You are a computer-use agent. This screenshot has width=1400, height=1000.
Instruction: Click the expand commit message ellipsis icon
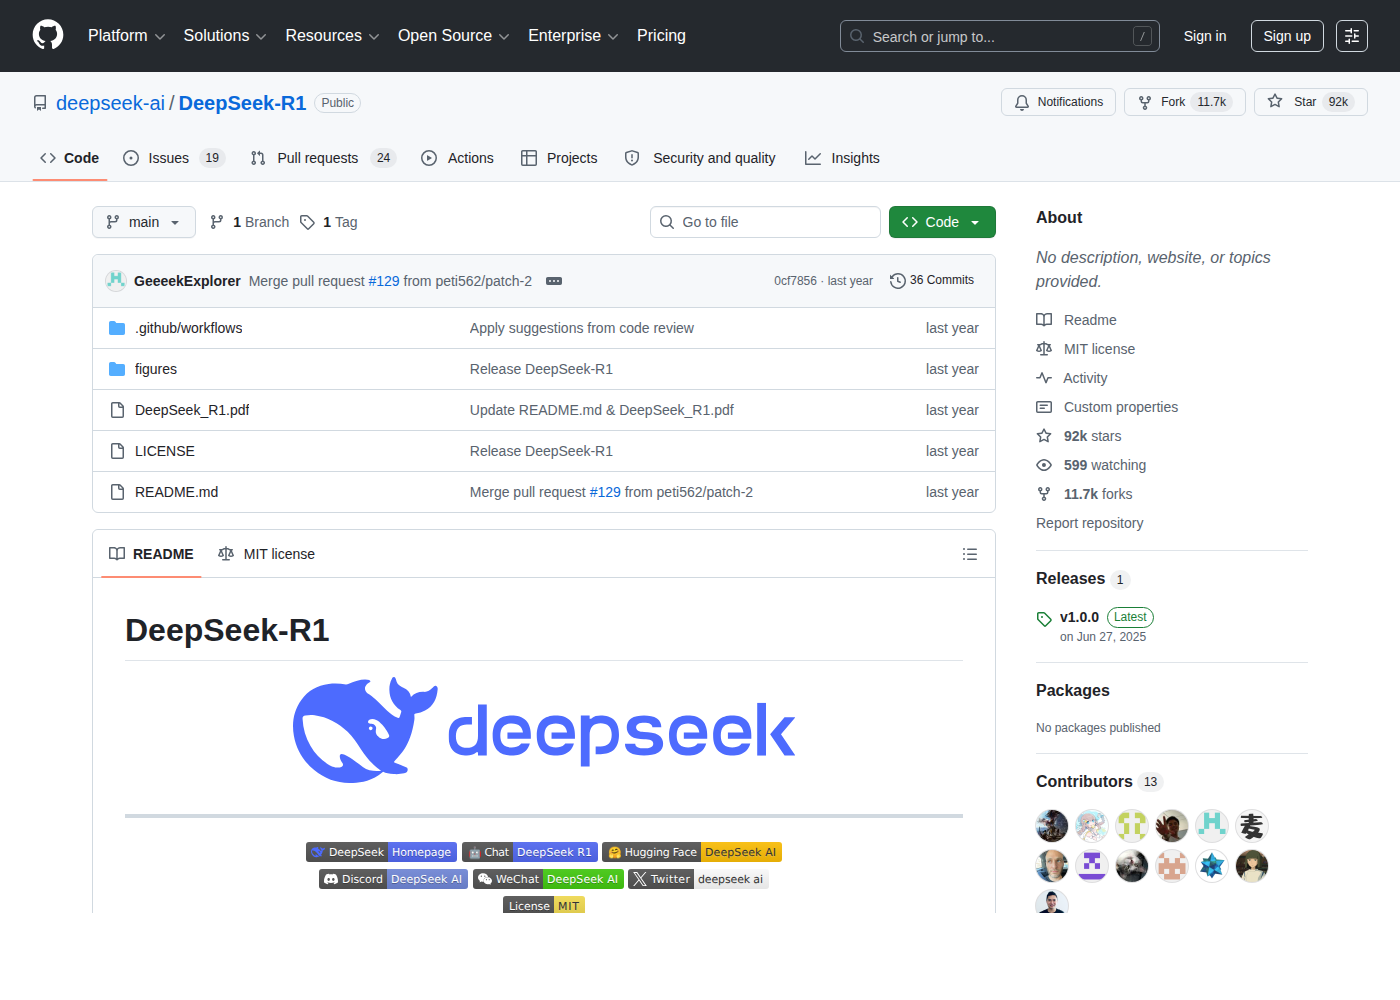click(554, 281)
